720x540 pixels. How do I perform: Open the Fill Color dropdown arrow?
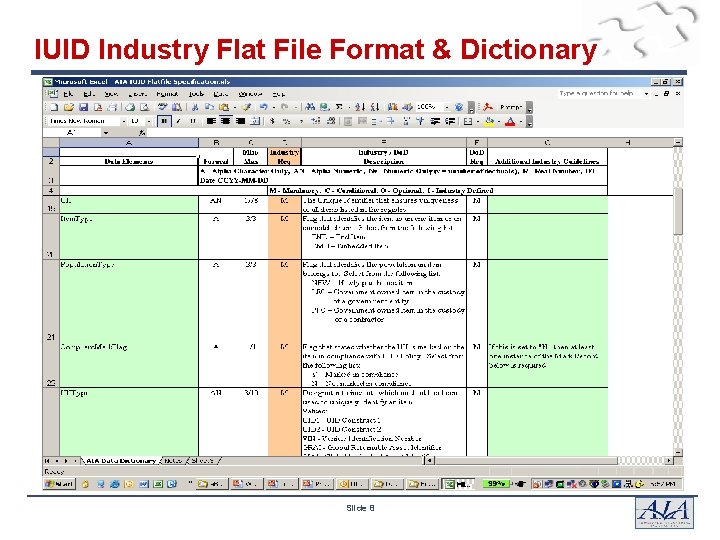[x=499, y=121]
